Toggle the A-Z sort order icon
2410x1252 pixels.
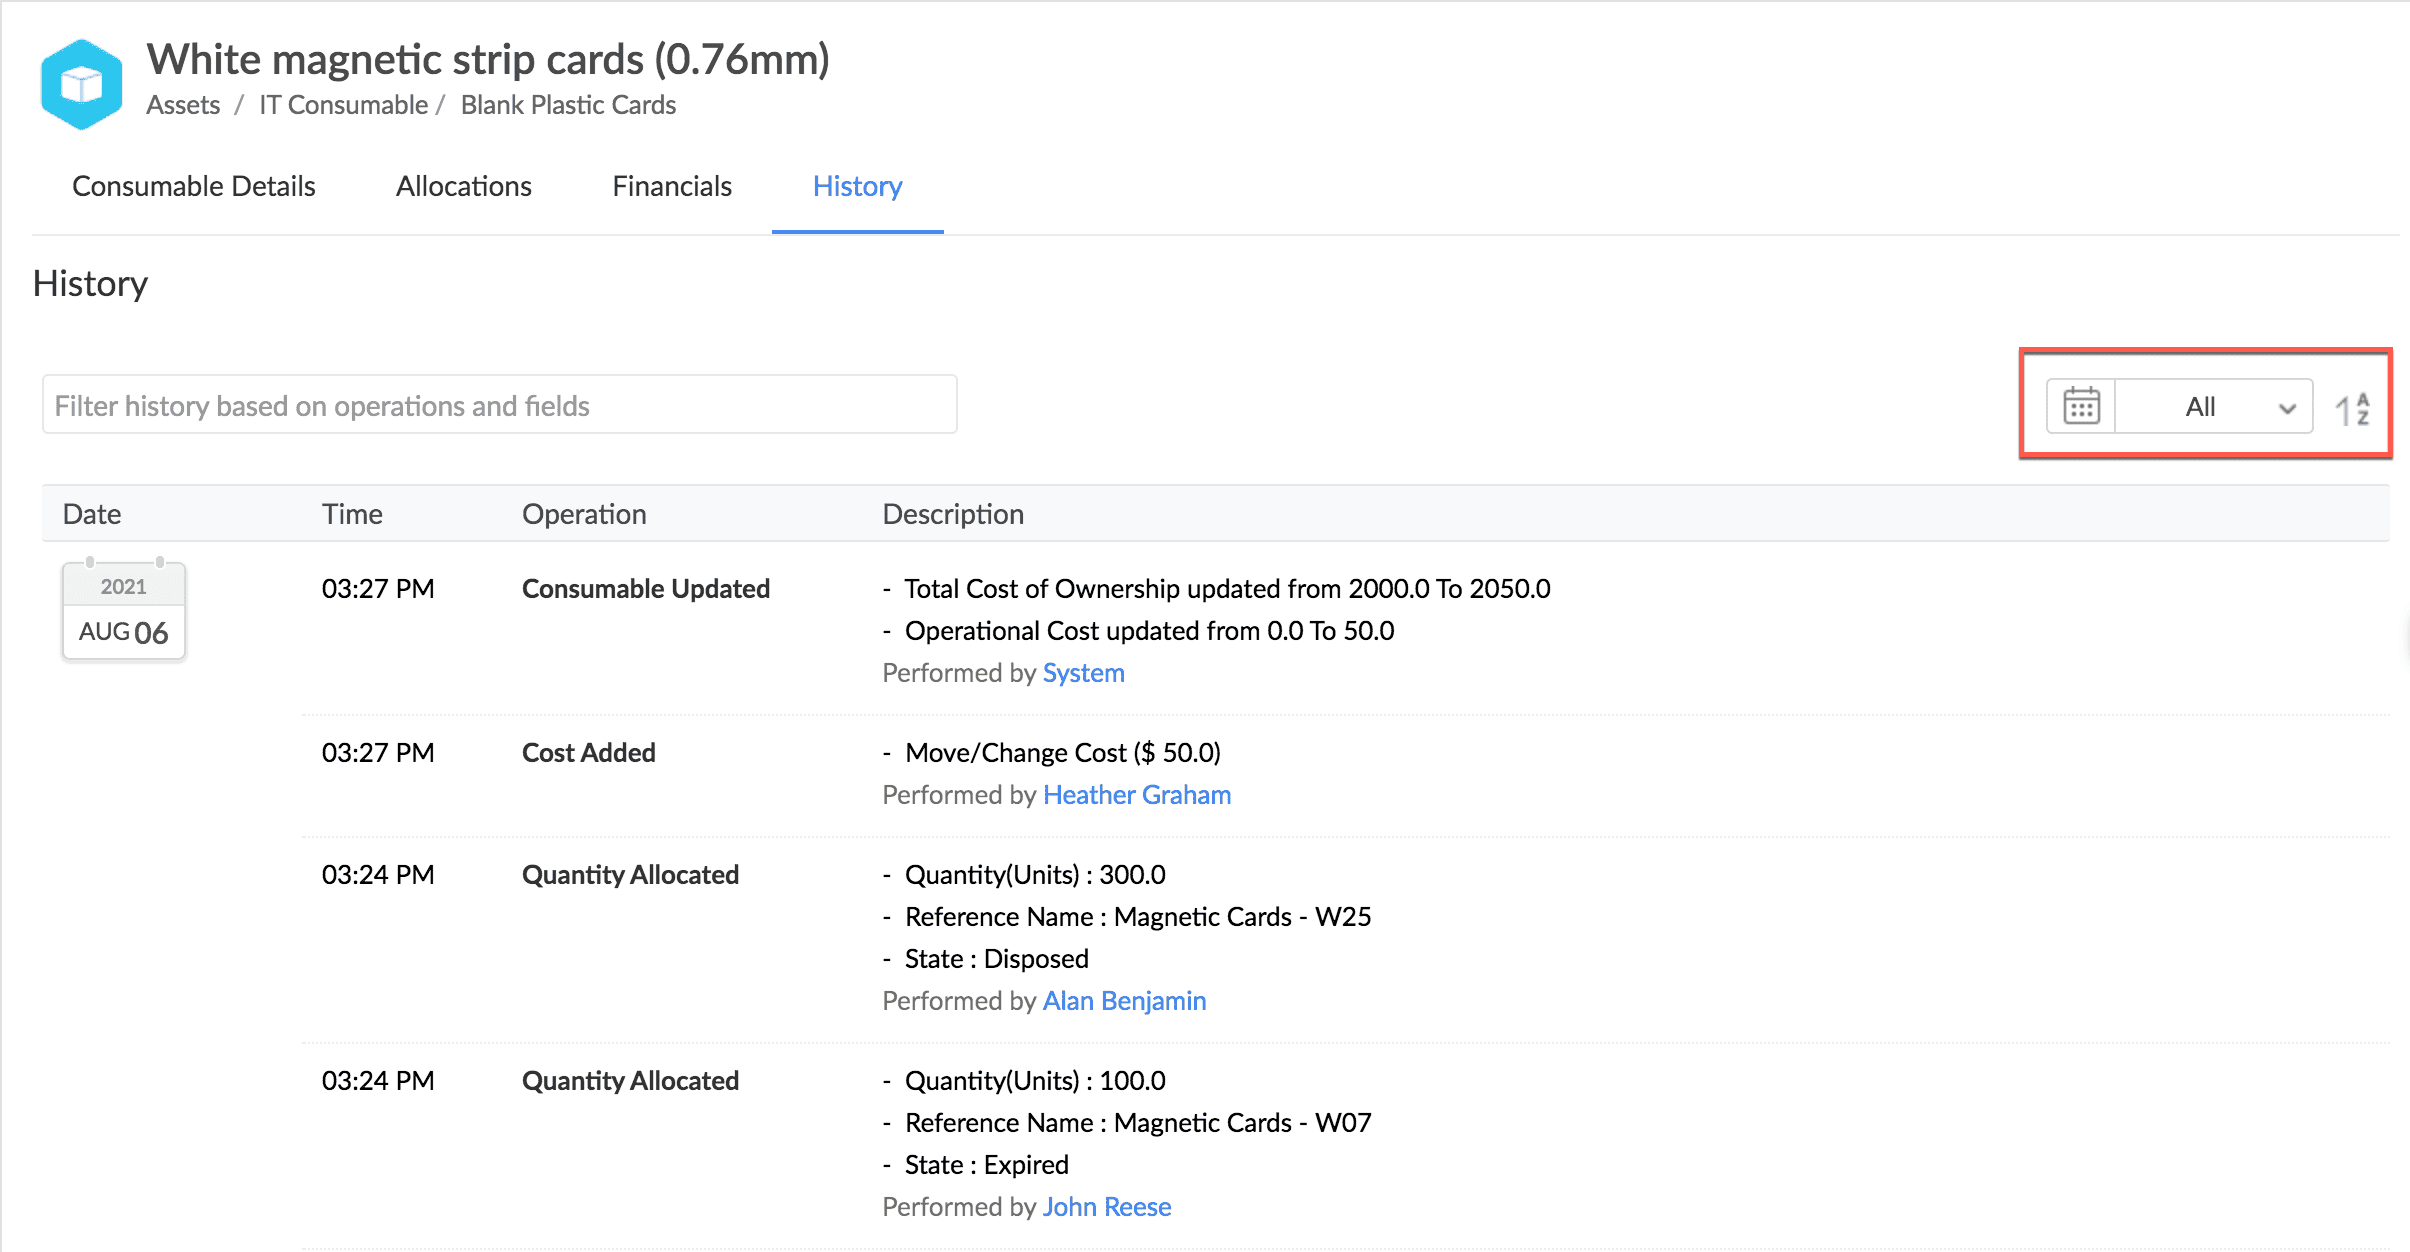(x=2352, y=408)
